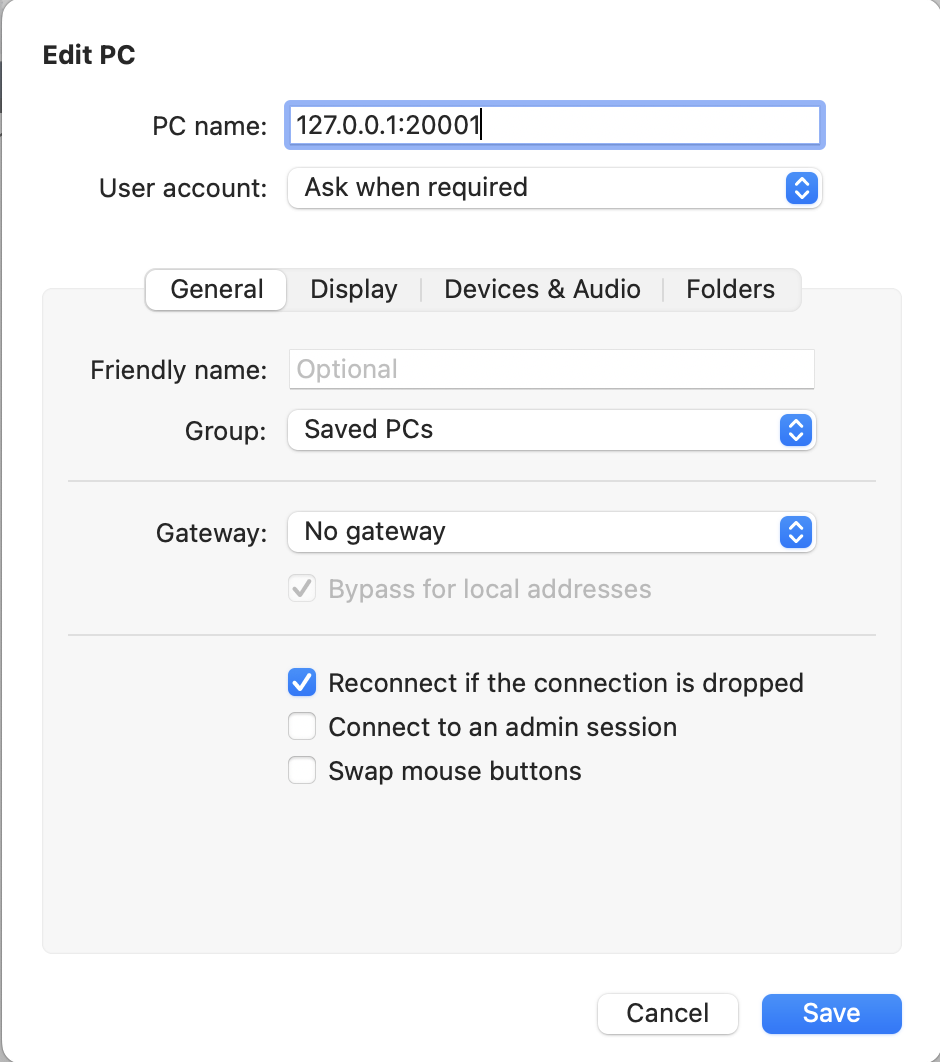Click the Gateway popup chevron icon
Viewport: 940px width, 1062px height.
pos(796,532)
